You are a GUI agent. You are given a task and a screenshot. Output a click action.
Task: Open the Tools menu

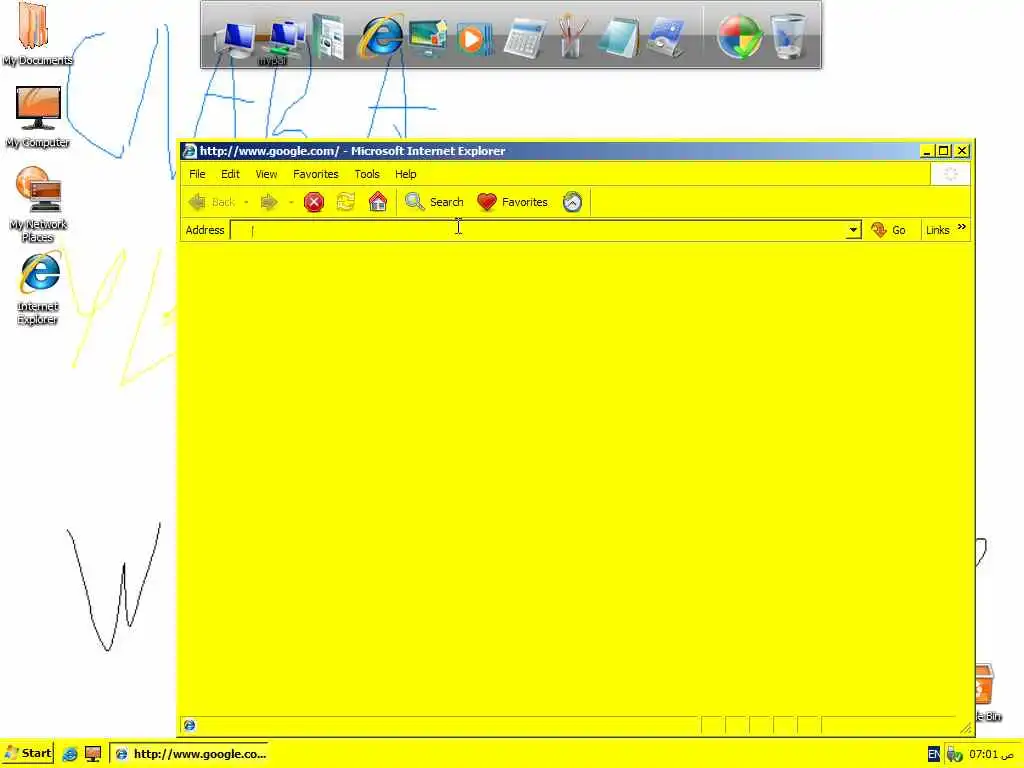(x=367, y=174)
